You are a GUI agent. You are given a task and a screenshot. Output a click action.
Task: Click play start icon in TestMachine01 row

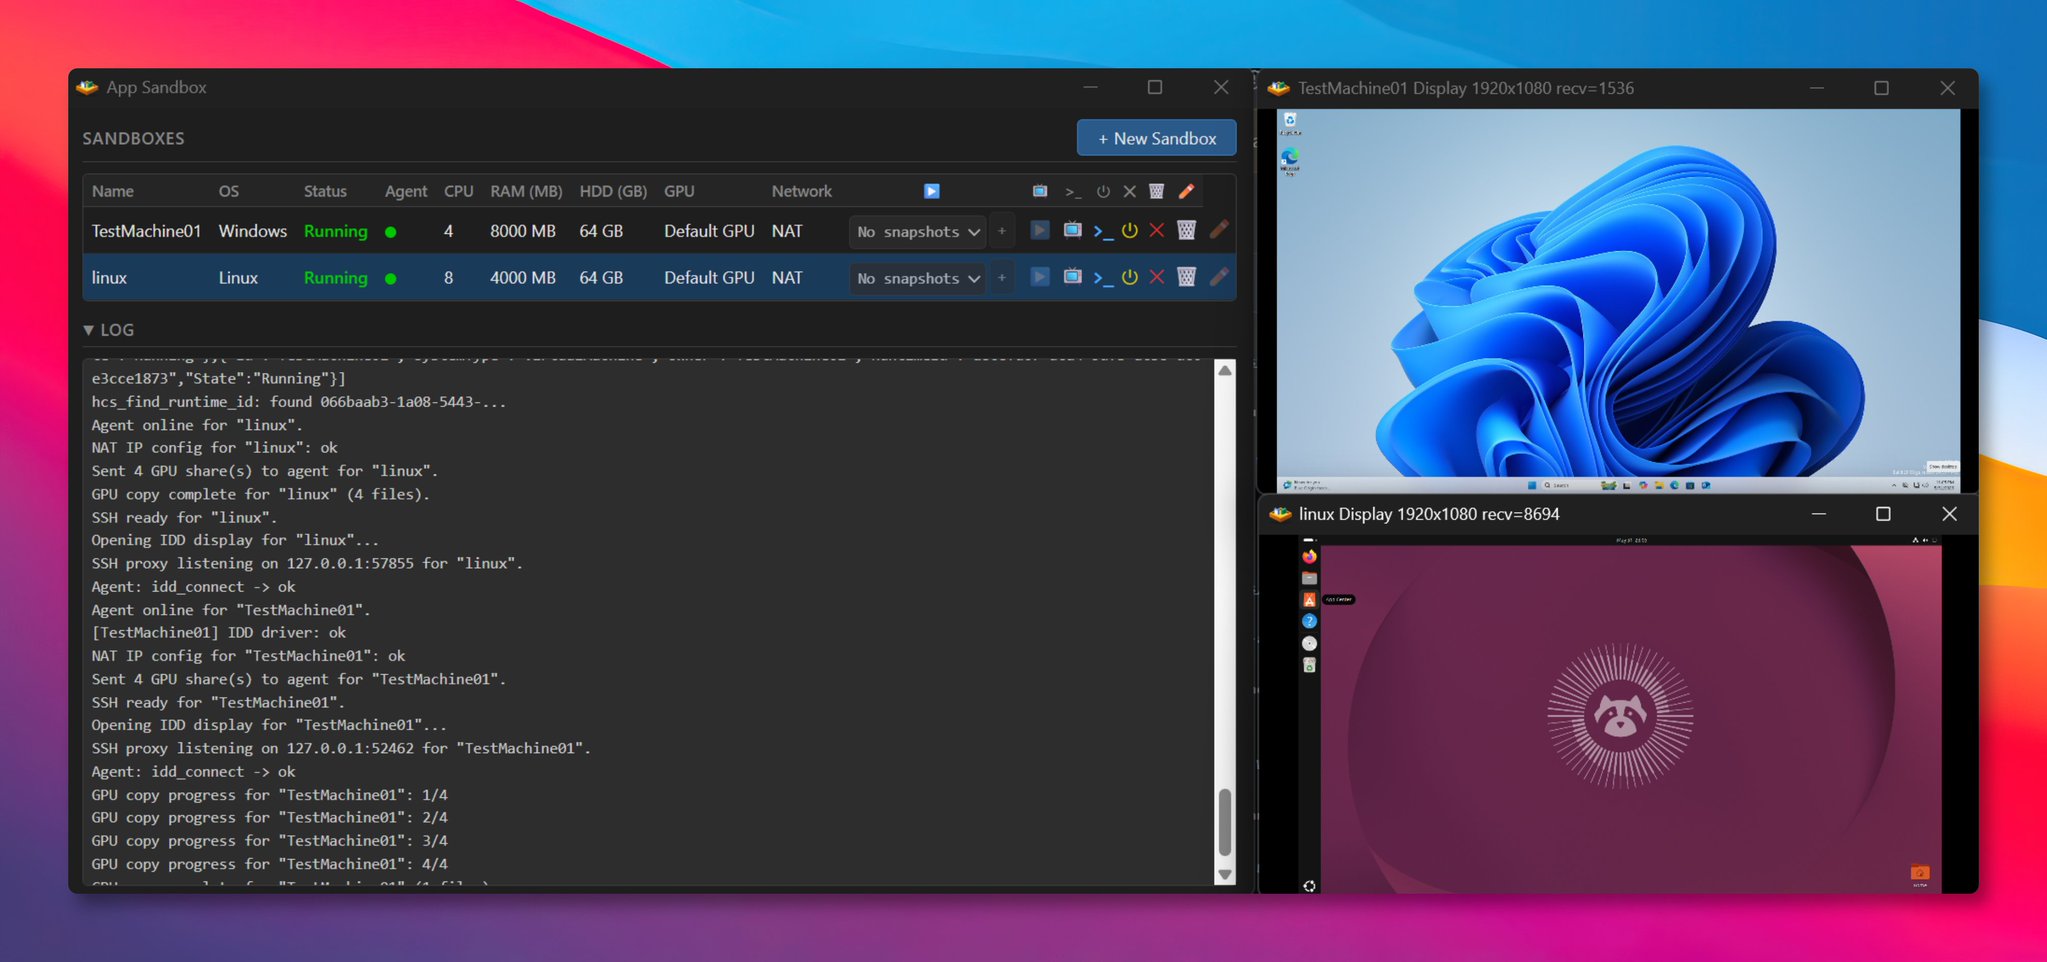(x=1040, y=231)
